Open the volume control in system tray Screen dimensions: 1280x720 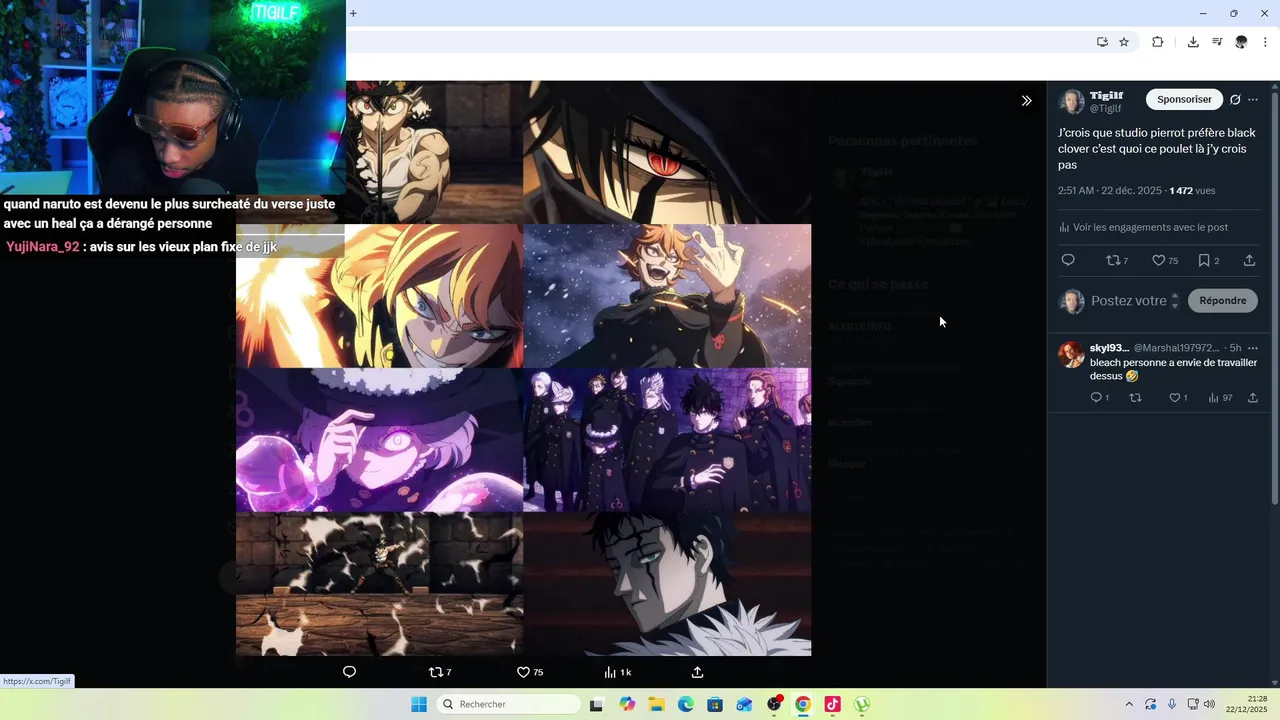tap(1209, 704)
